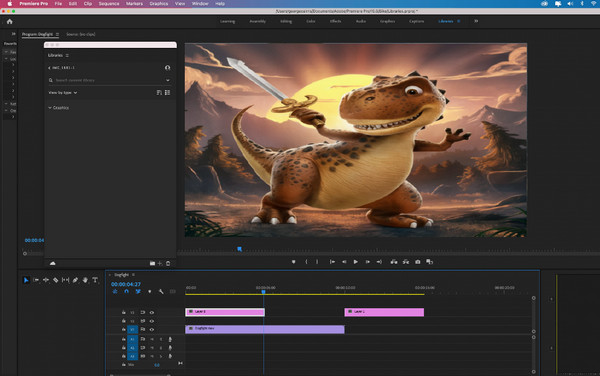The image size is (600, 376).
Task: Create new folder in Libraries panel
Action: pyautogui.click(x=152, y=263)
